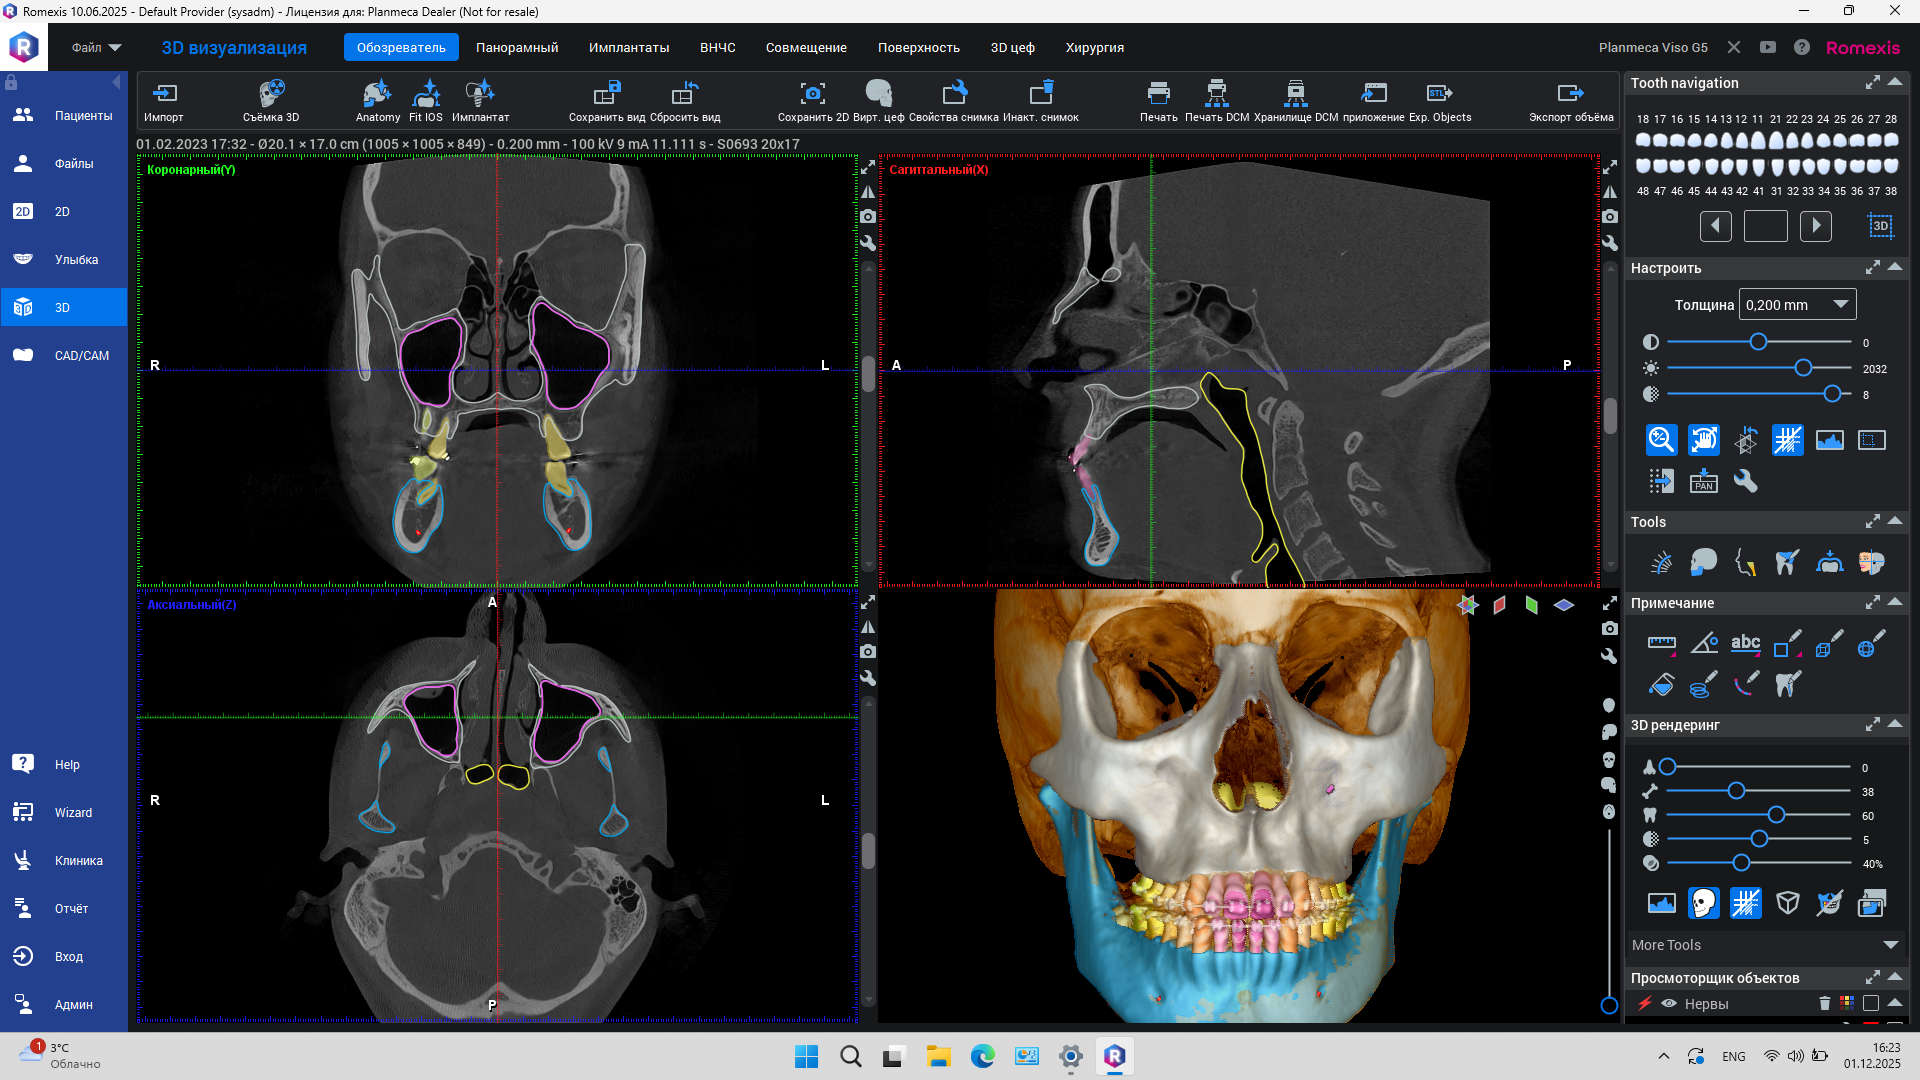Image resolution: width=1920 pixels, height=1080 pixels.
Task: Select the angle measurement annotation tool
Action: pos(1703,643)
